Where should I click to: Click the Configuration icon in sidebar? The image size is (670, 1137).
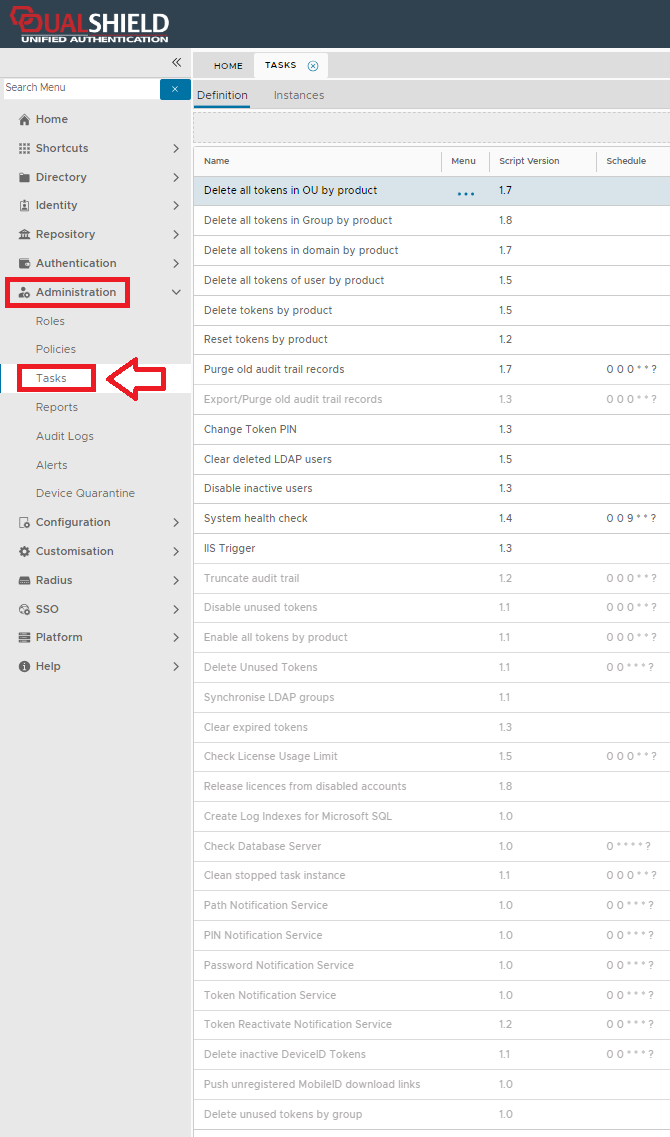pos(25,522)
